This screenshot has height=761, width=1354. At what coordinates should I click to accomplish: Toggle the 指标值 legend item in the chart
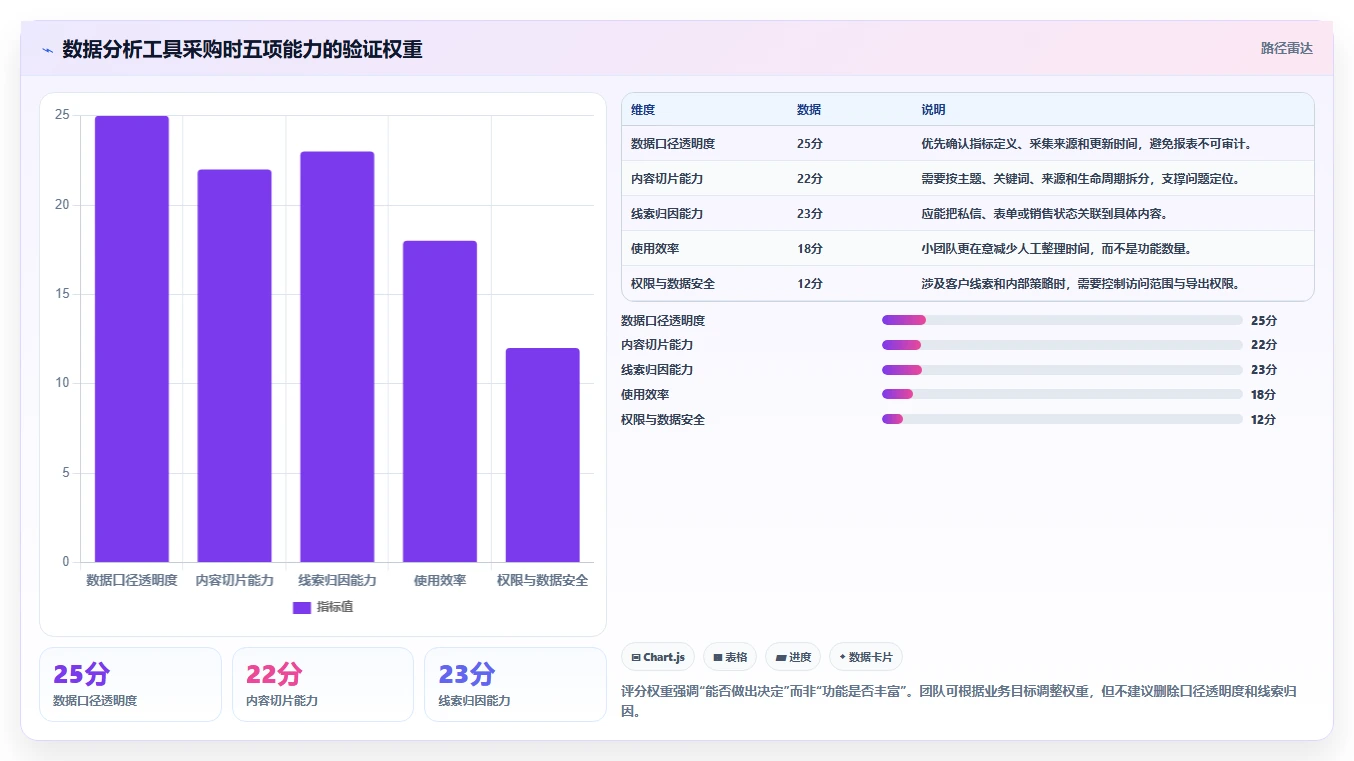[323, 607]
